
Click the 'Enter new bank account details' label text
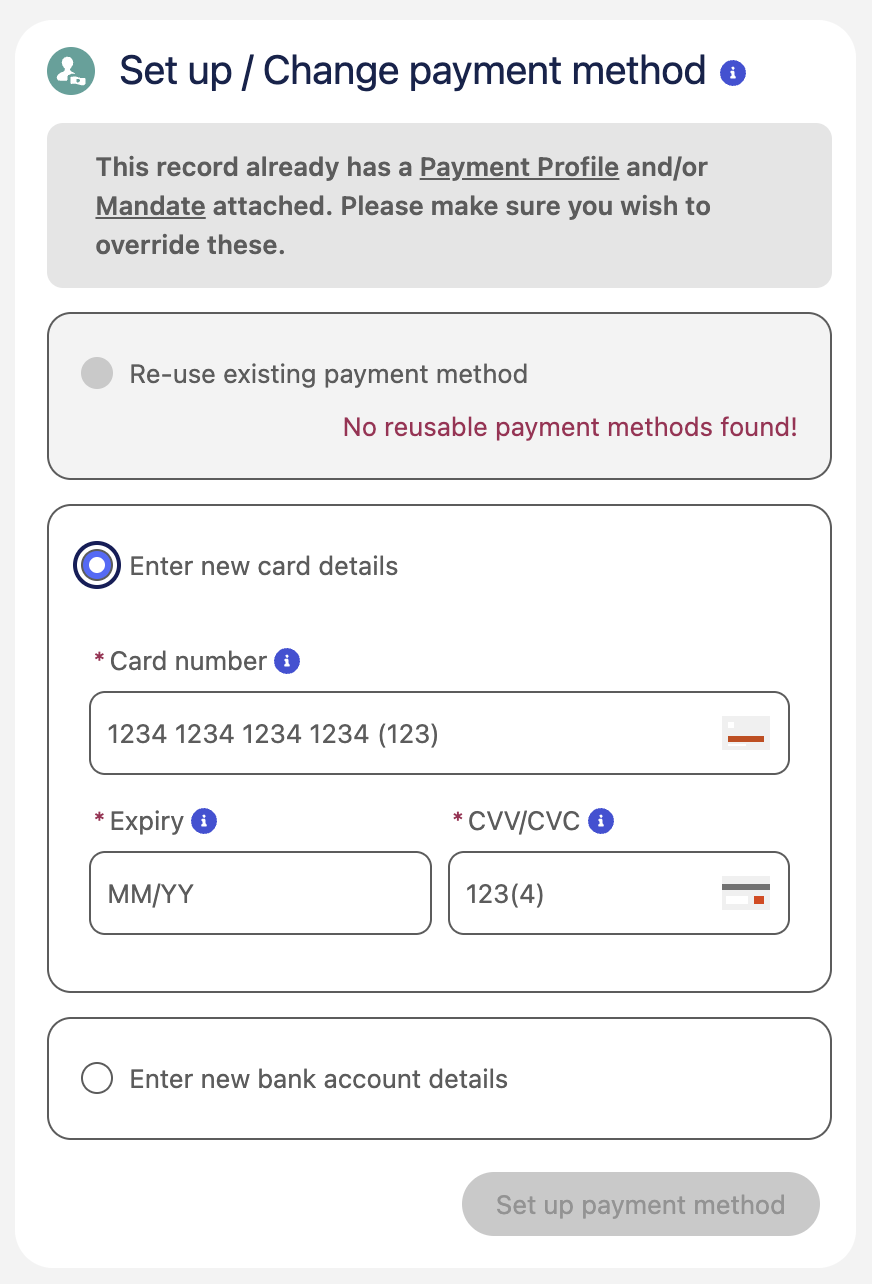(319, 1079)
